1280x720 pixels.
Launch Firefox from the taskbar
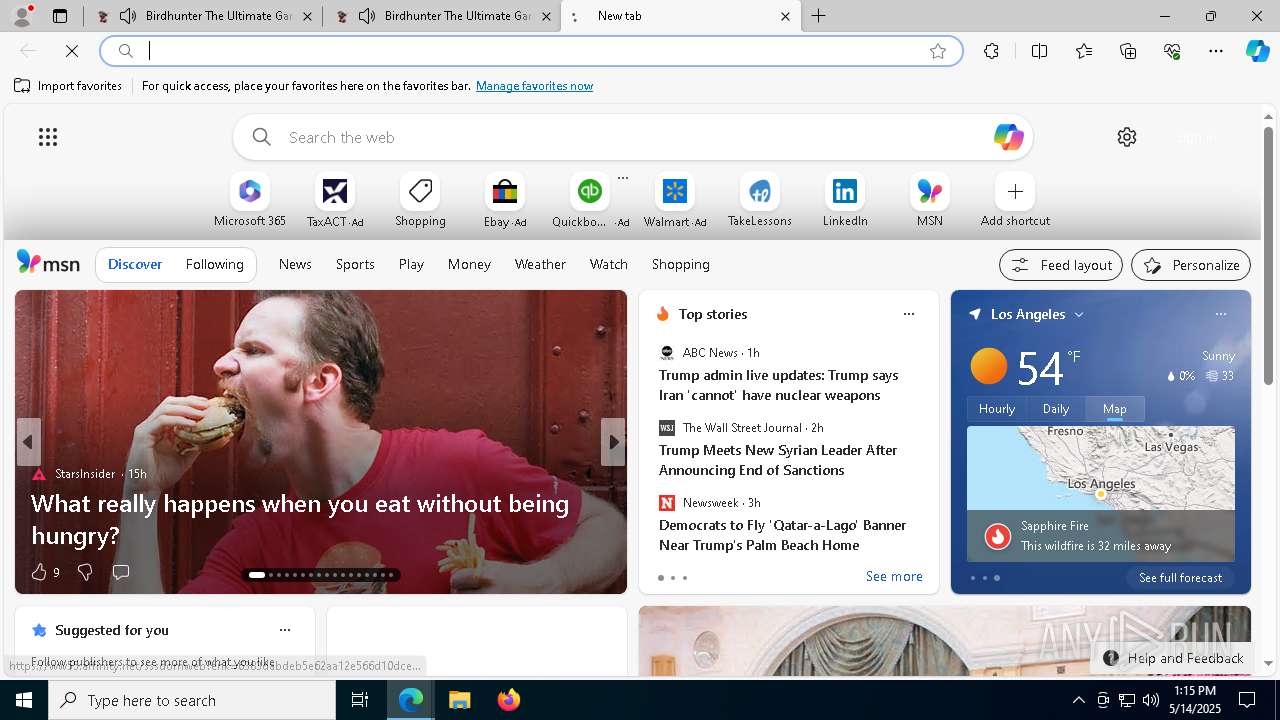click(x=508, y=700)
